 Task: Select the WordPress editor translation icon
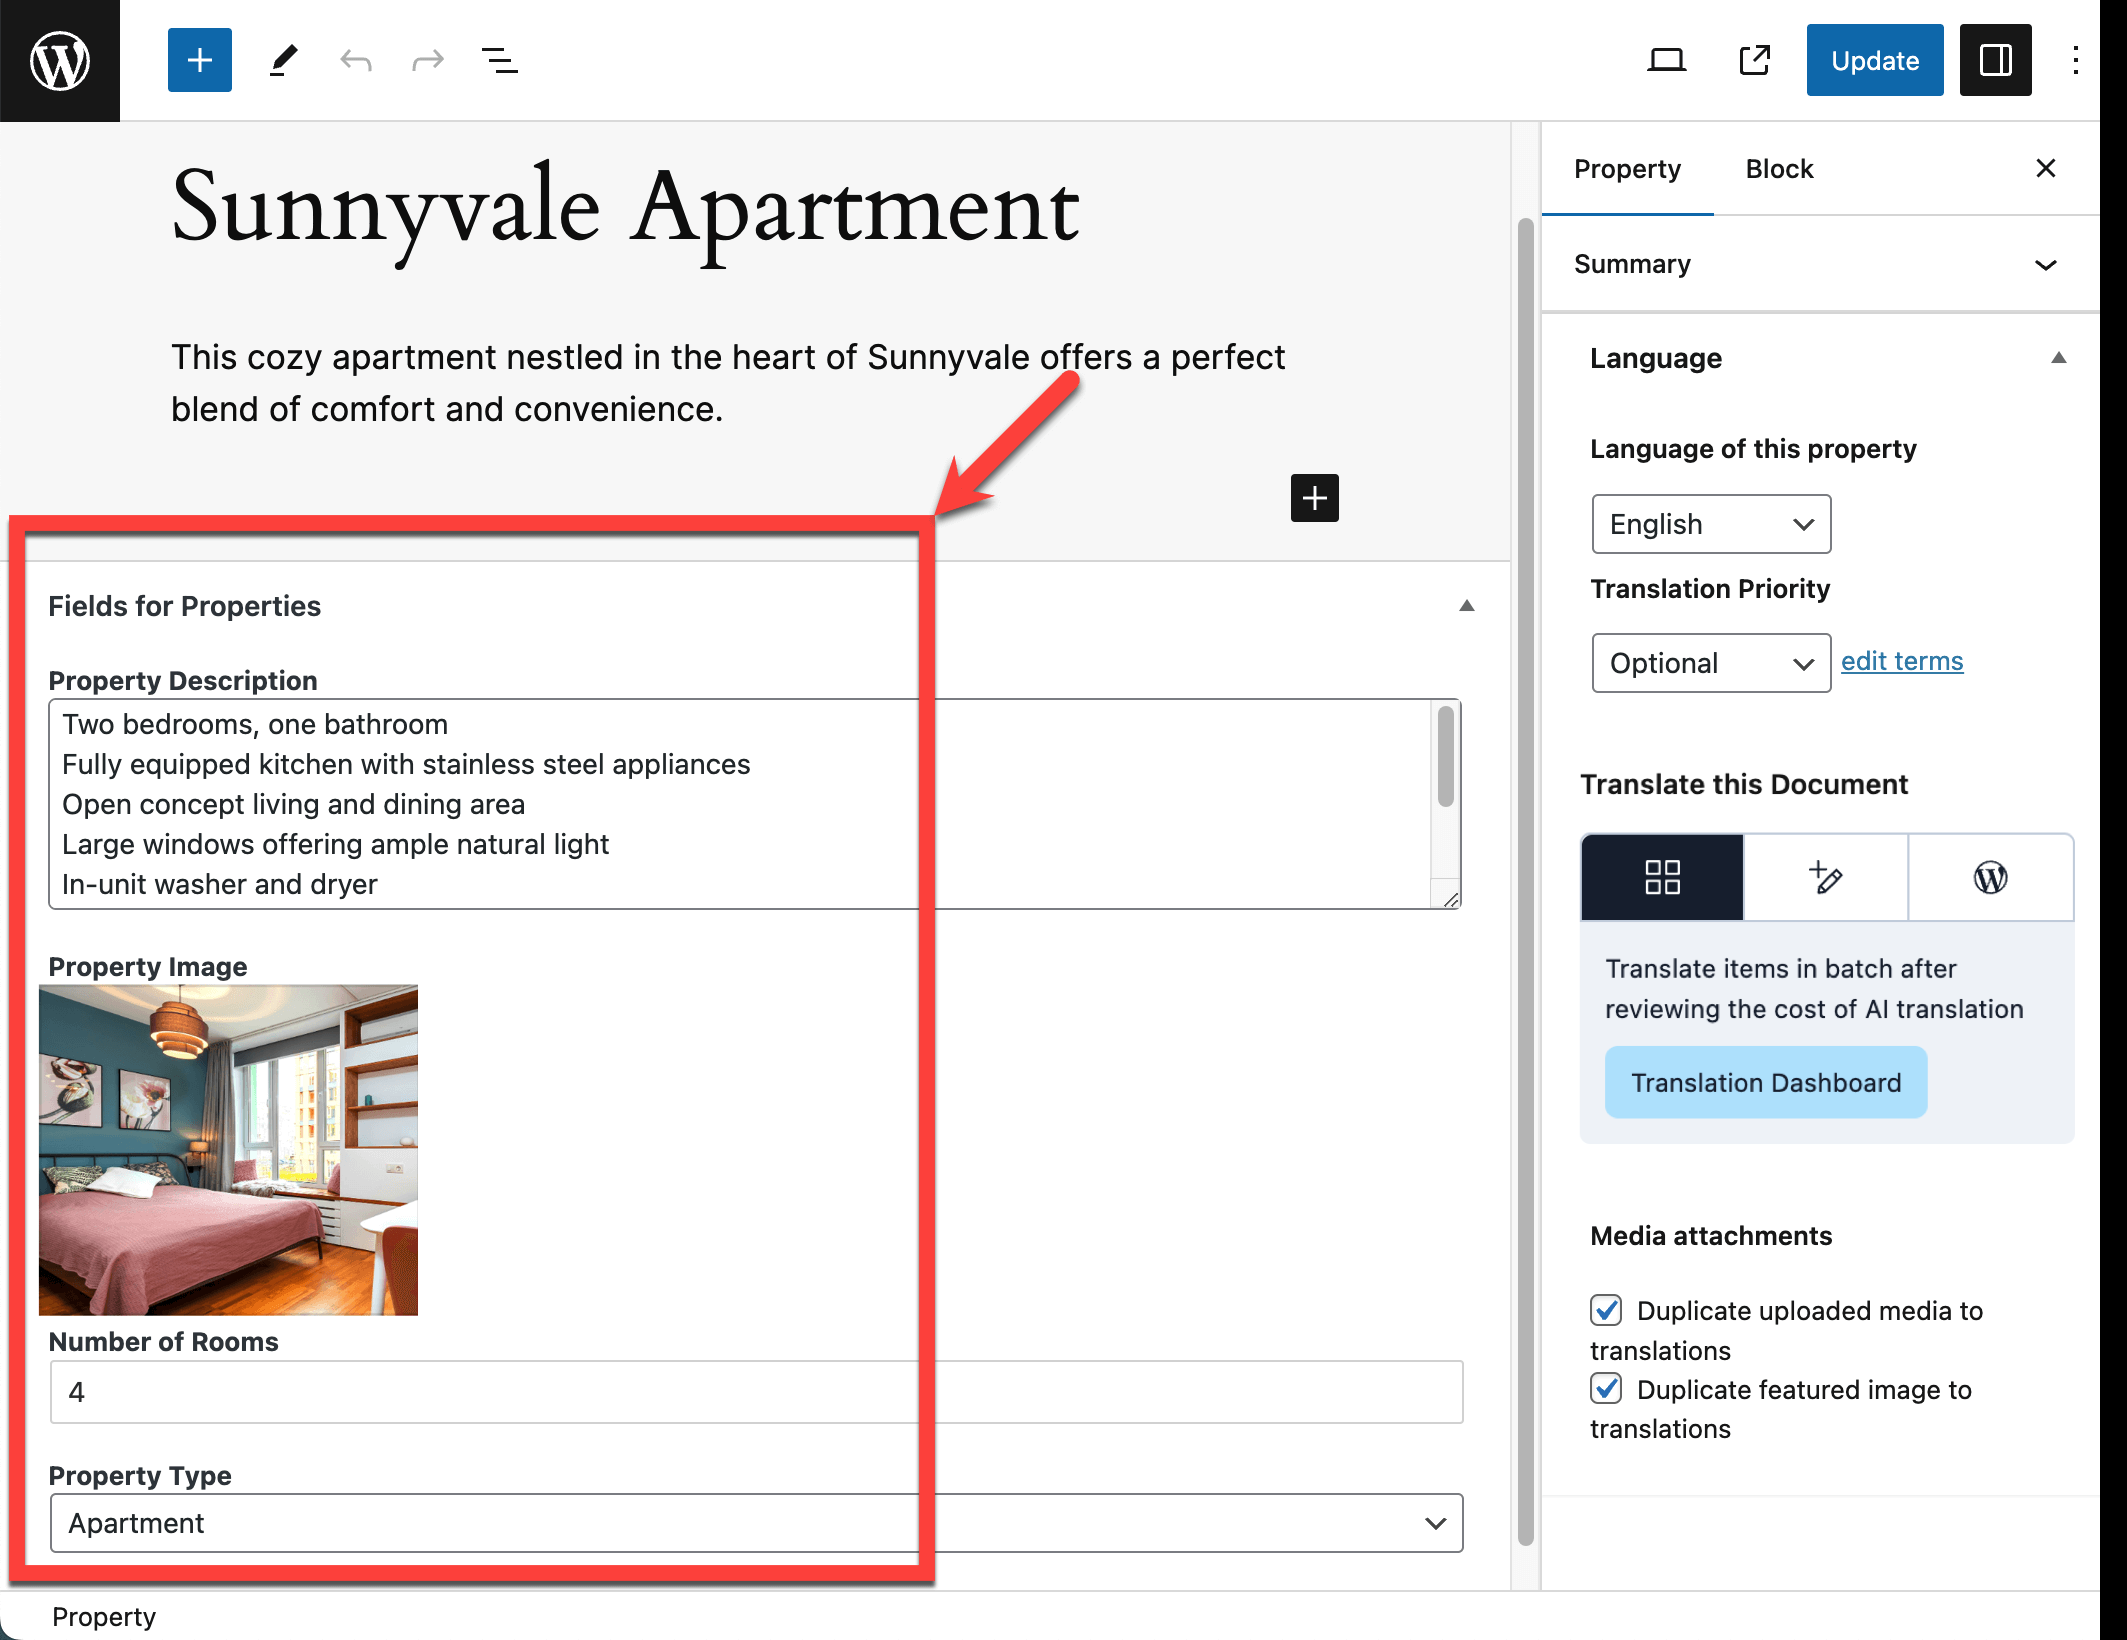1990,877
